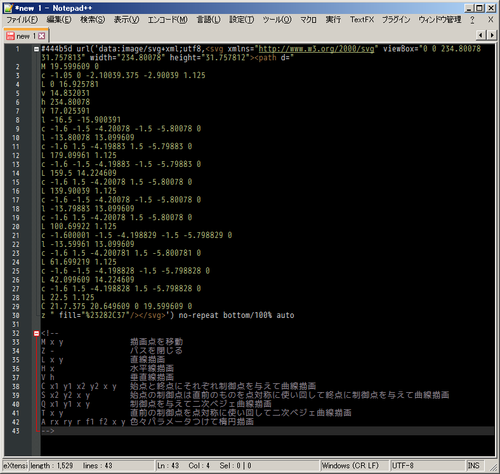
Task: Open the TextFX menu
Action: (362, 20)
